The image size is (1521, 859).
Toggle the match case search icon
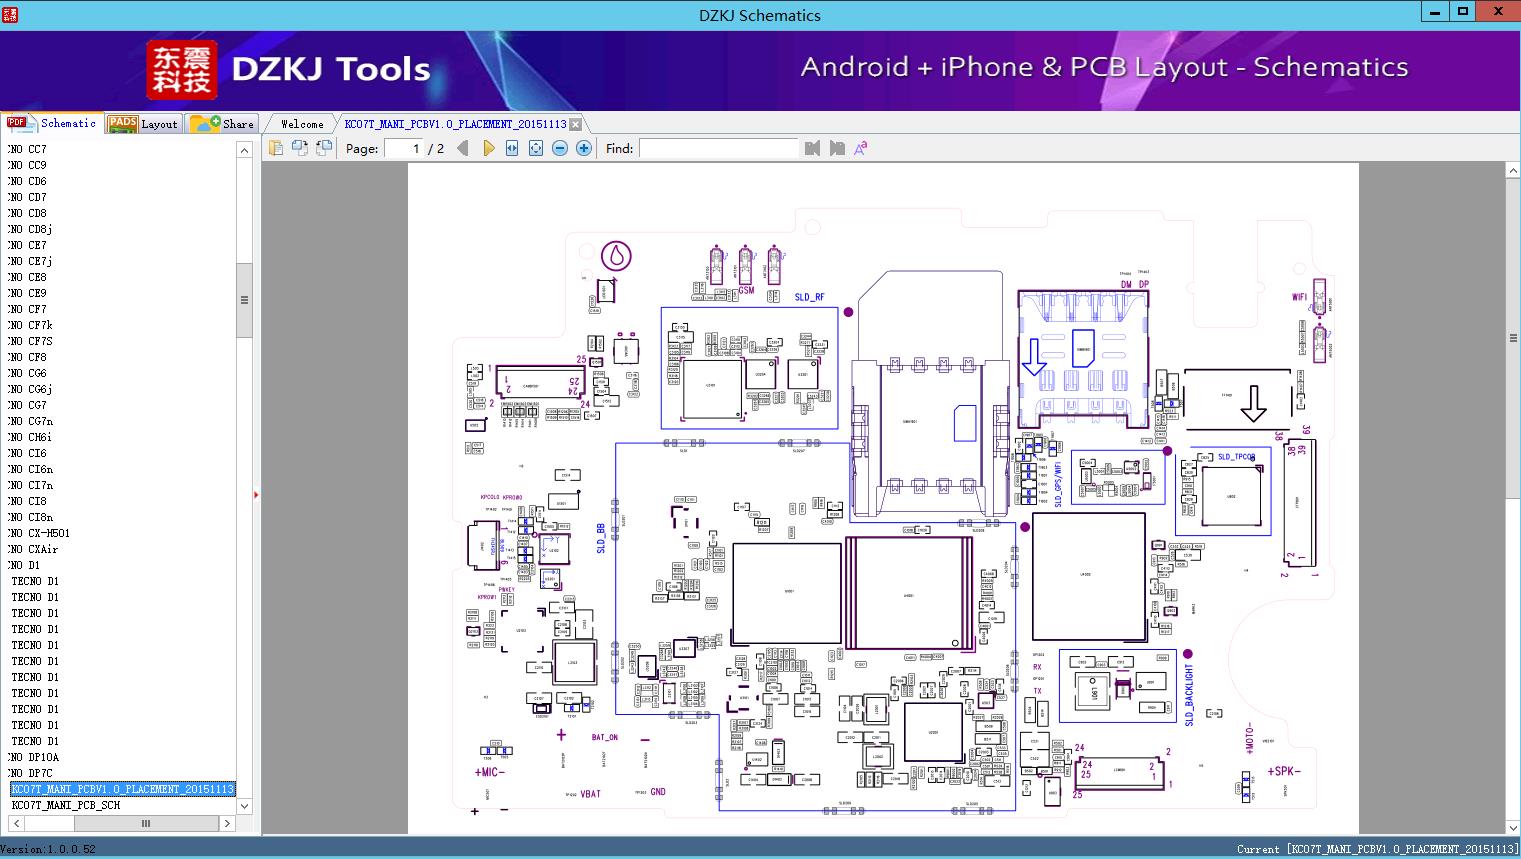click(860, 148)
